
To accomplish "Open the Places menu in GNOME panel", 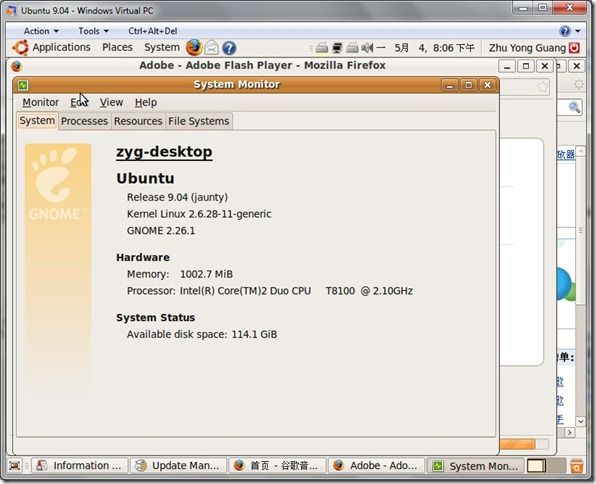I will [117, 48].
